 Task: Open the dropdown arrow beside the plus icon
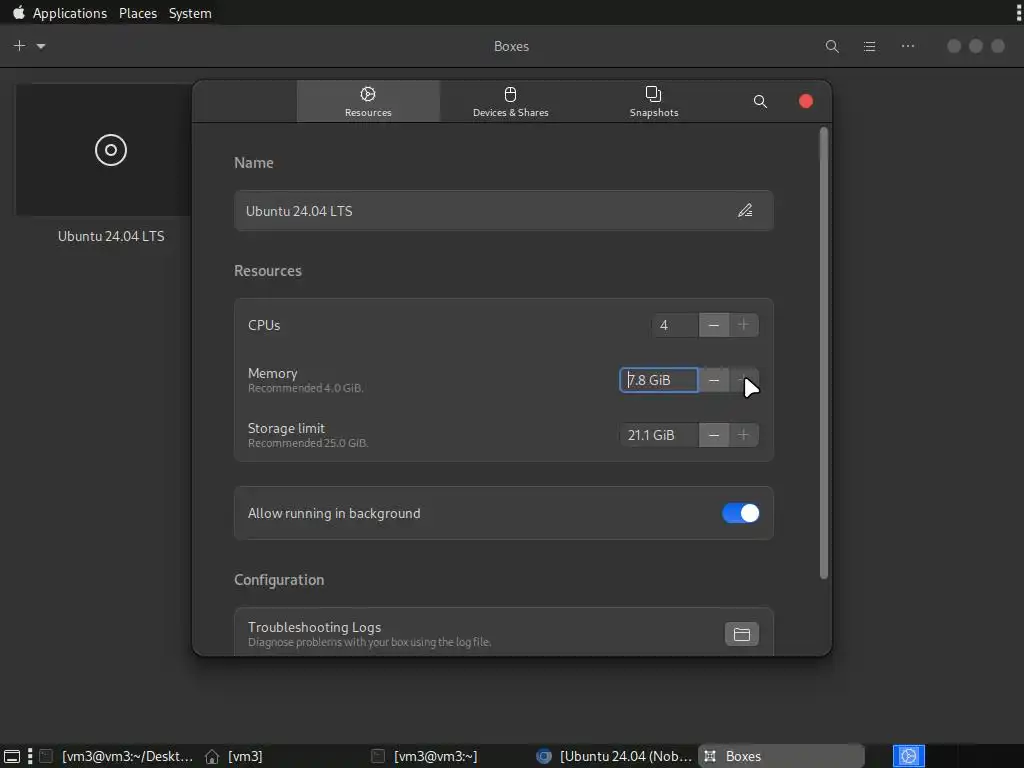(x=41, y=46)
